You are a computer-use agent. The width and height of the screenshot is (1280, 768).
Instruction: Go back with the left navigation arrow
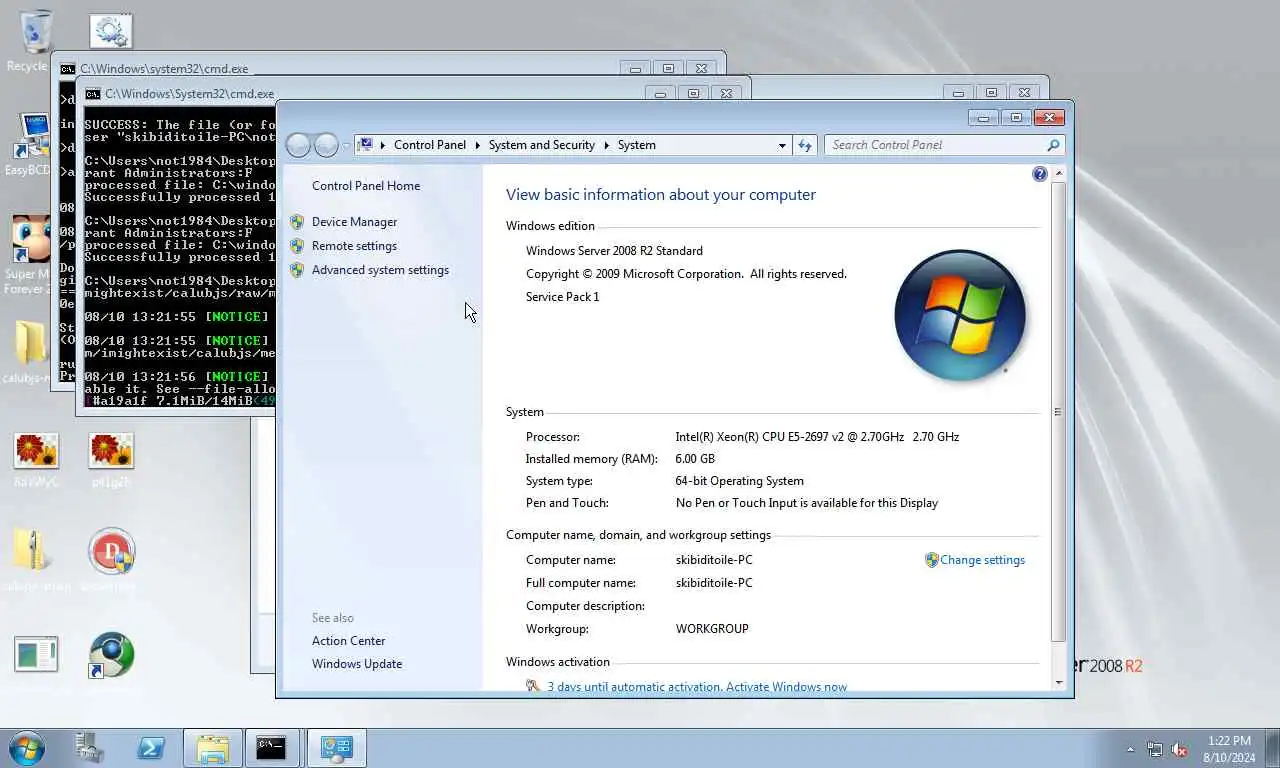tap(298, 145)
